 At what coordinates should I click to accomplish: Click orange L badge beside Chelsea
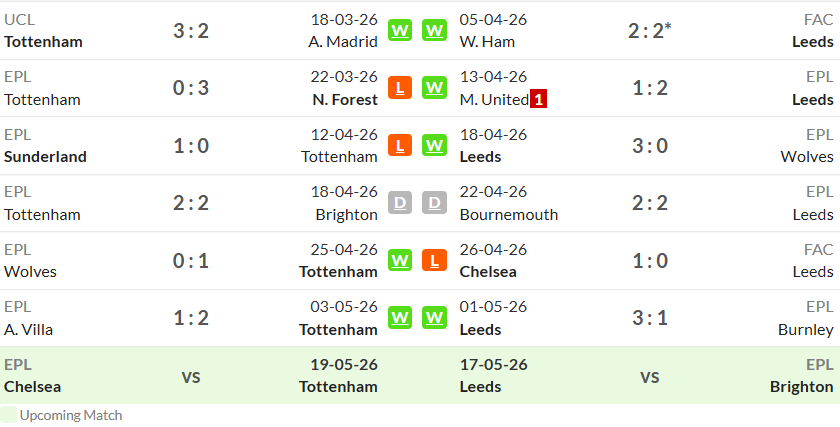pos(434,260)
